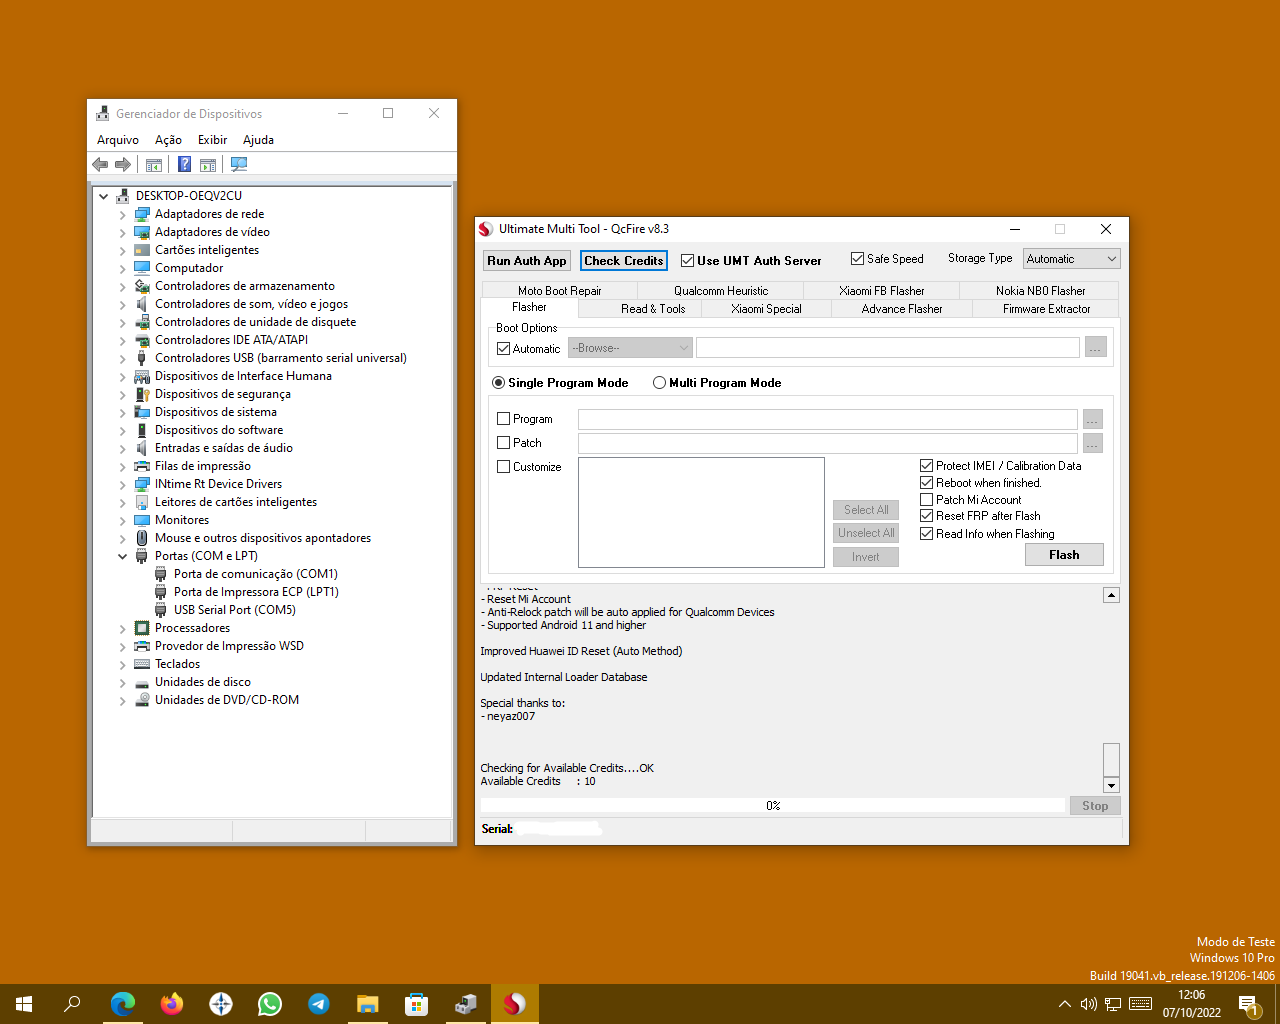The height and width of the screenshot is (1024, 1280).
Task: Expand the Filas de impressão node
Action: 123,466
